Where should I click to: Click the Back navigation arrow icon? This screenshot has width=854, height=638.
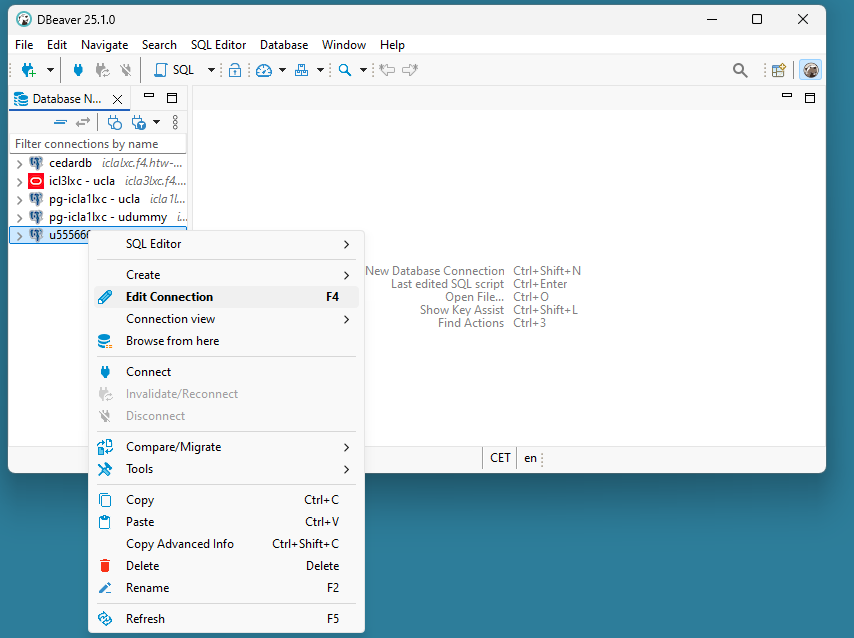click(387, 70)
